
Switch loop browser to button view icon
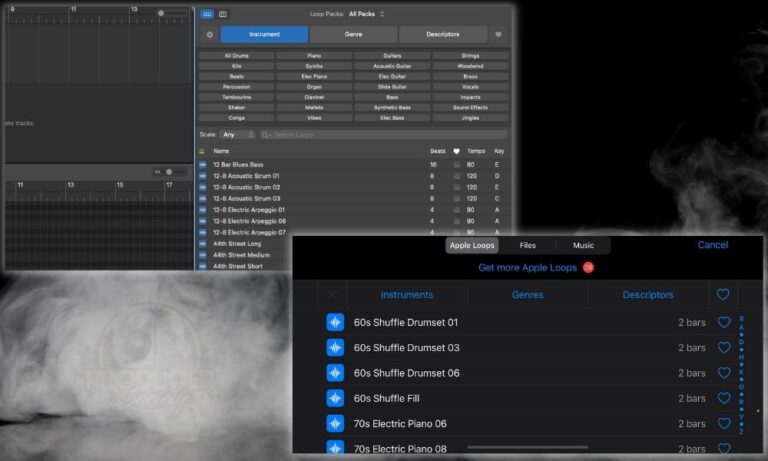207,14
